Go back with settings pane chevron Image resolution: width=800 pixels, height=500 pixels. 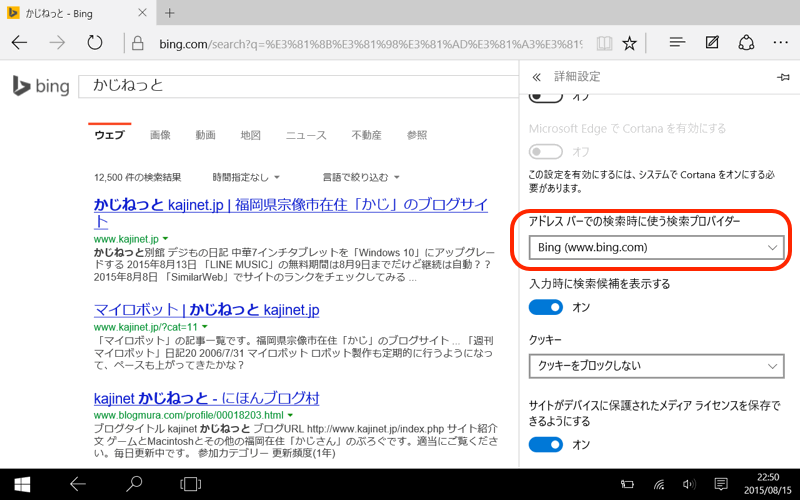536,77
